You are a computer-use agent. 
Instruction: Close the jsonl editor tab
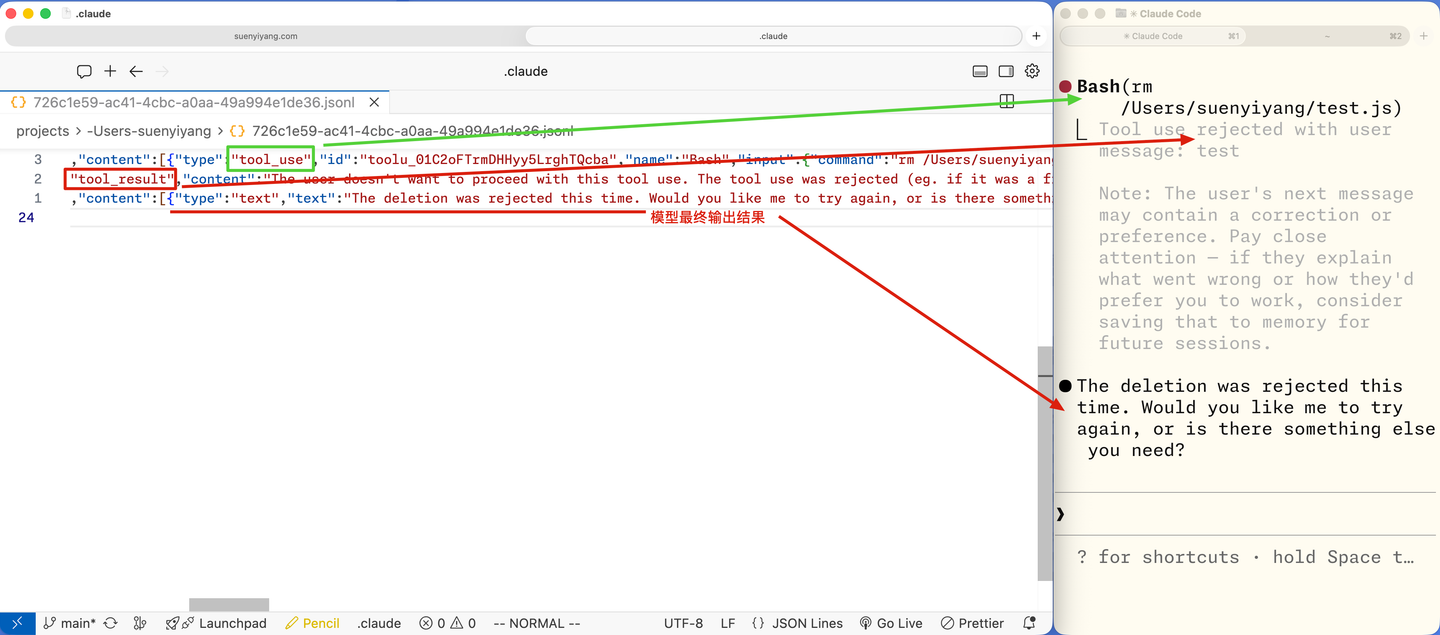[375, 102]
